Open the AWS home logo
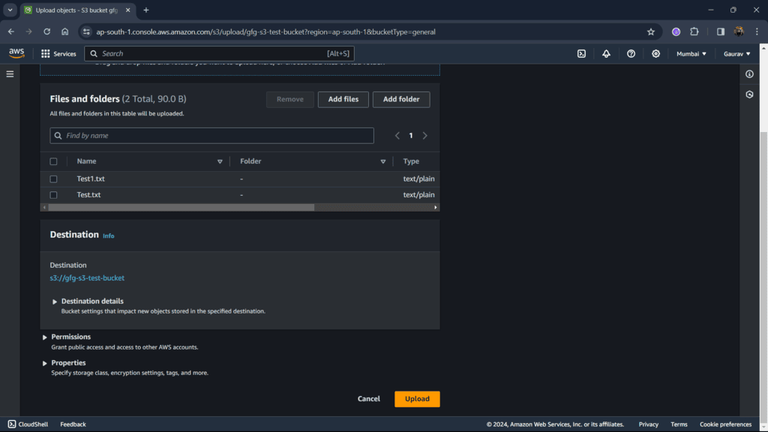 (16, 53)
